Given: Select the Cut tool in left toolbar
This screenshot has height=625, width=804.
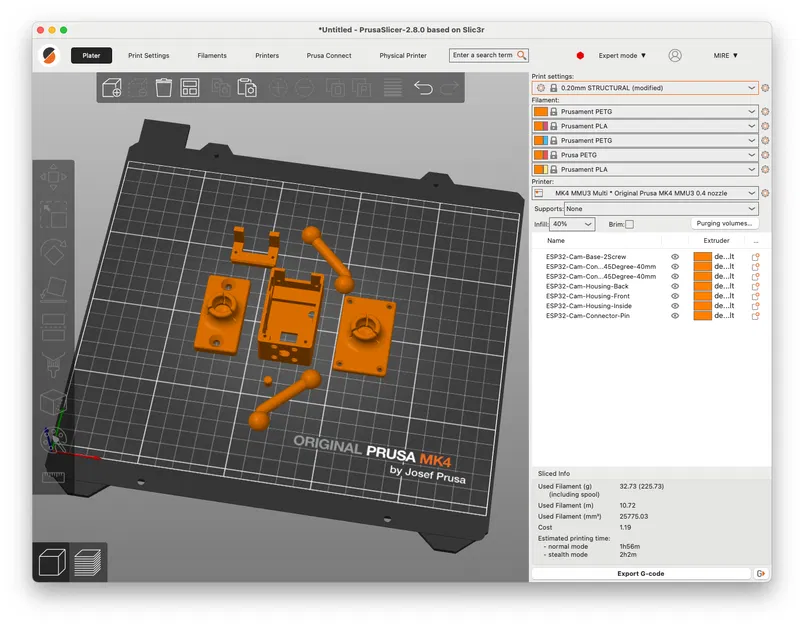Looking at the screenshot, I should click(53, 327).
